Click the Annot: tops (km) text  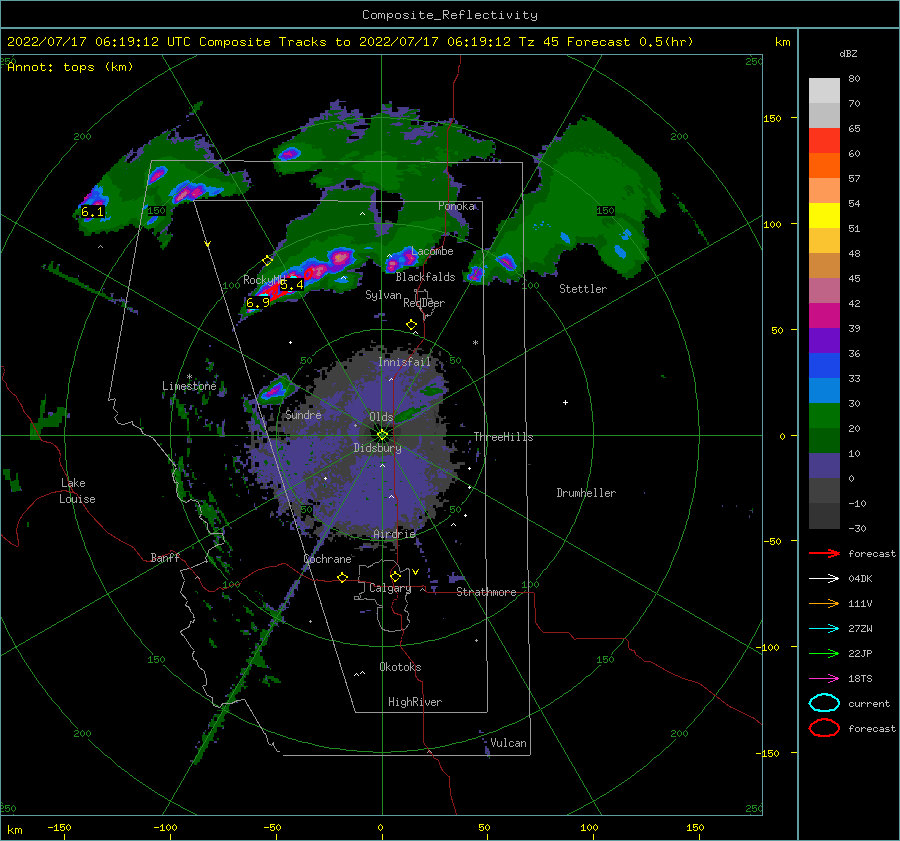point(70,67)
